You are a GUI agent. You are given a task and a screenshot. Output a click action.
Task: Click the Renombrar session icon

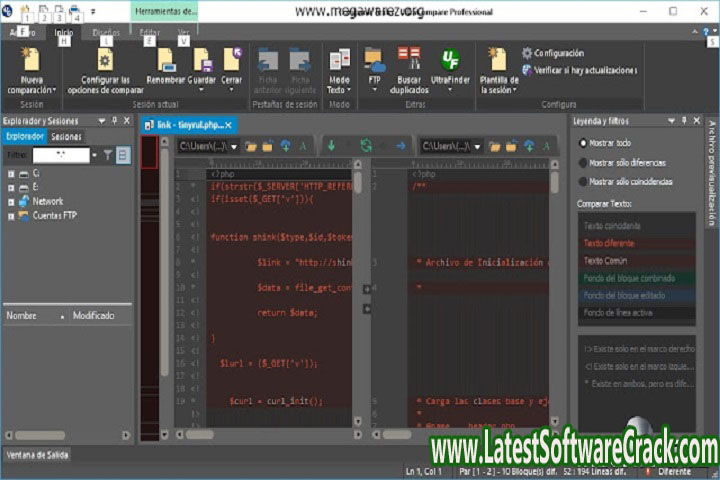pyautogui.click(x=166, y=61)
